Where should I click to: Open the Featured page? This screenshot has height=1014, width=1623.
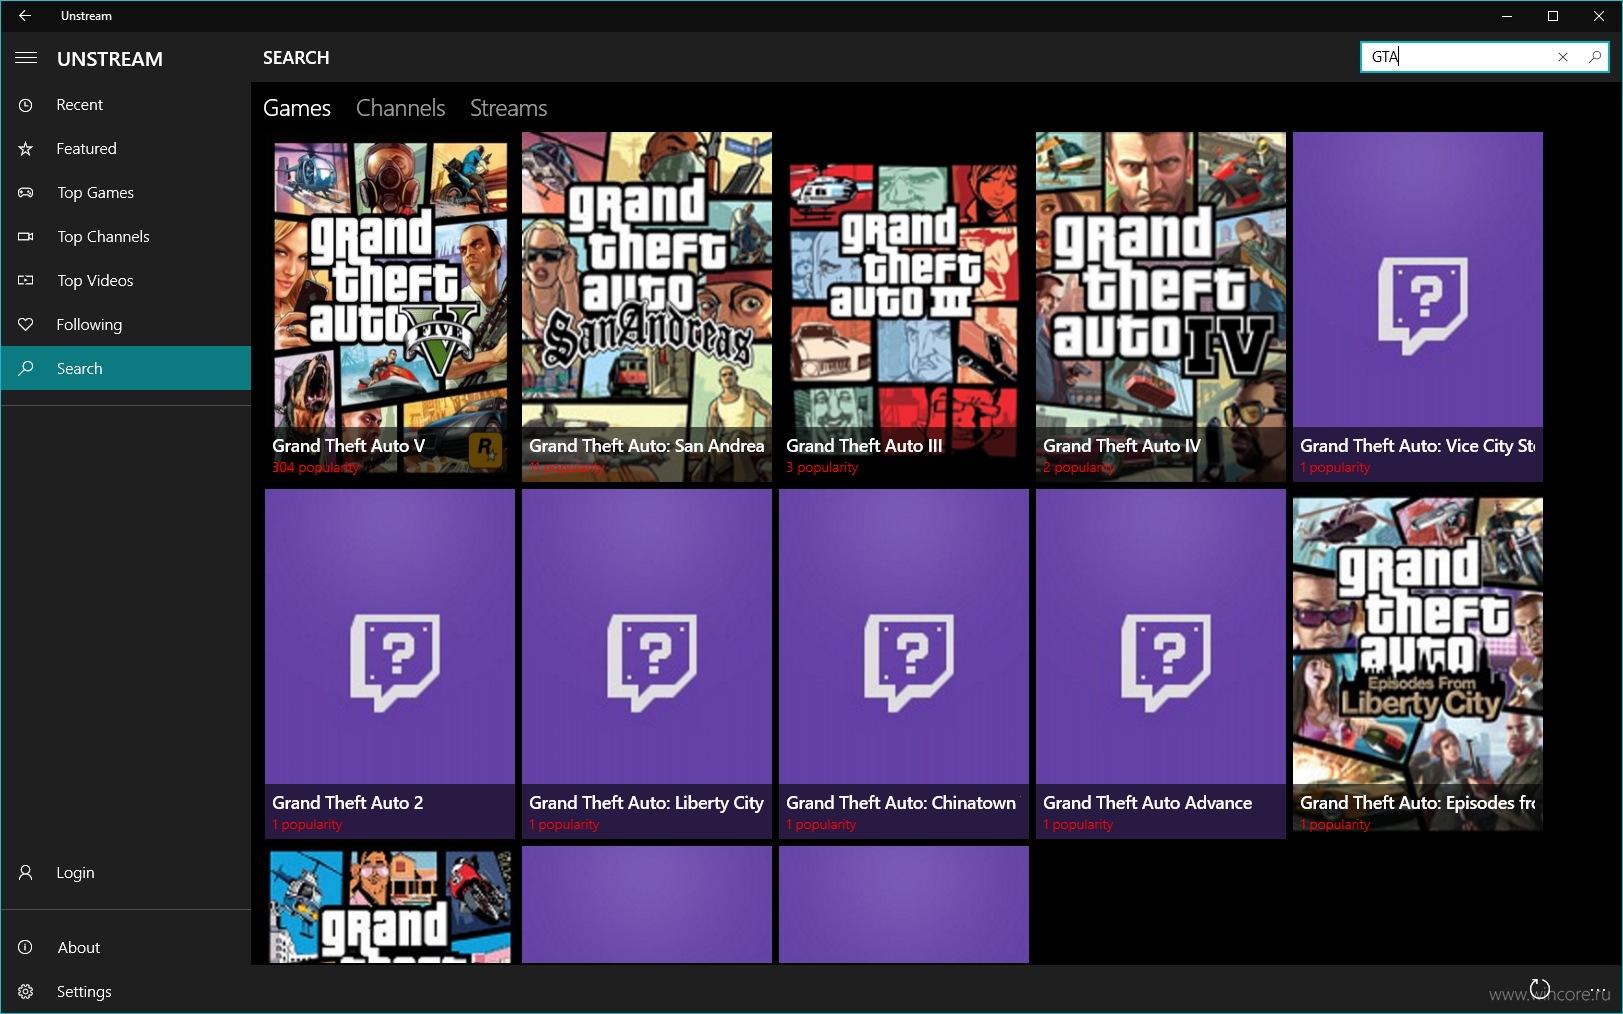(x=126, y=149)
